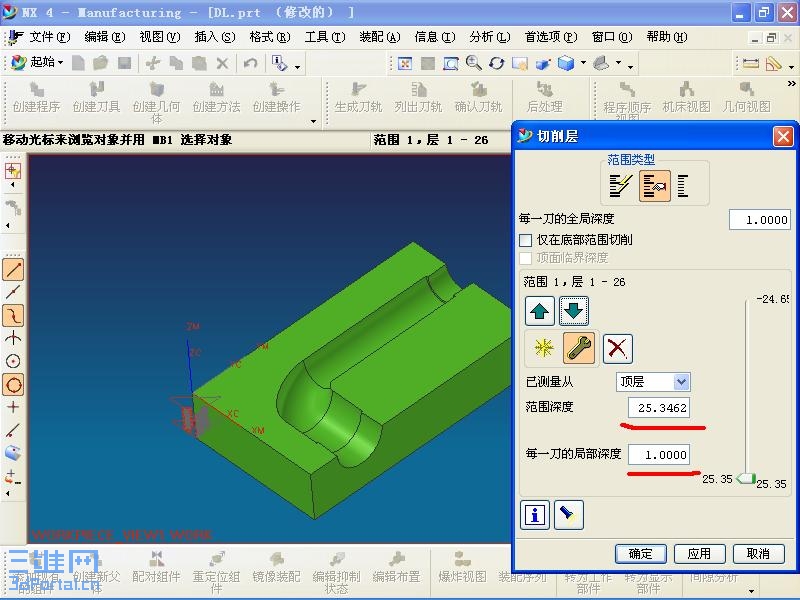Viewport: 800px width, 600px height.
Task: Click the 应用 button
Action: pyautogui.click(x=699, y=554)
